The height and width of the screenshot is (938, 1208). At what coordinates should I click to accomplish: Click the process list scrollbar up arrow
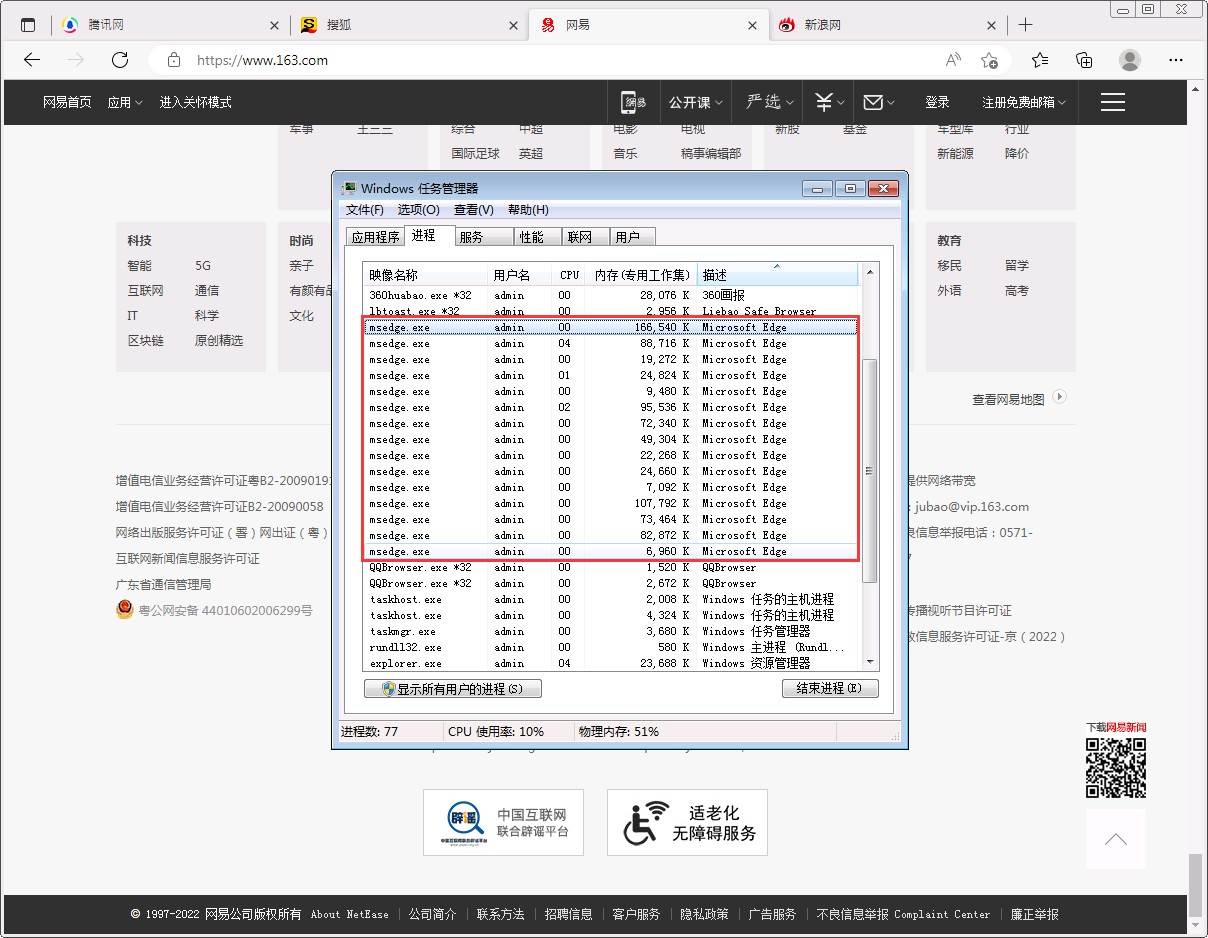[869, 272]
